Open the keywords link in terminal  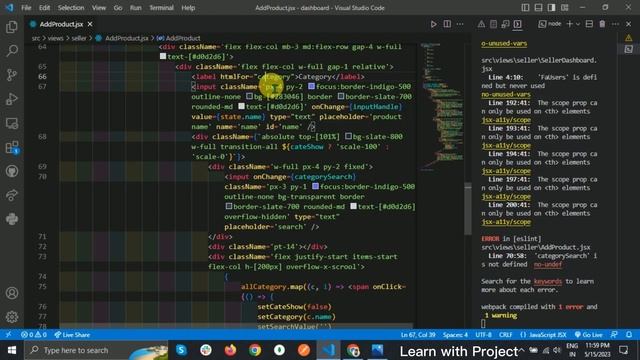[547, 281]
